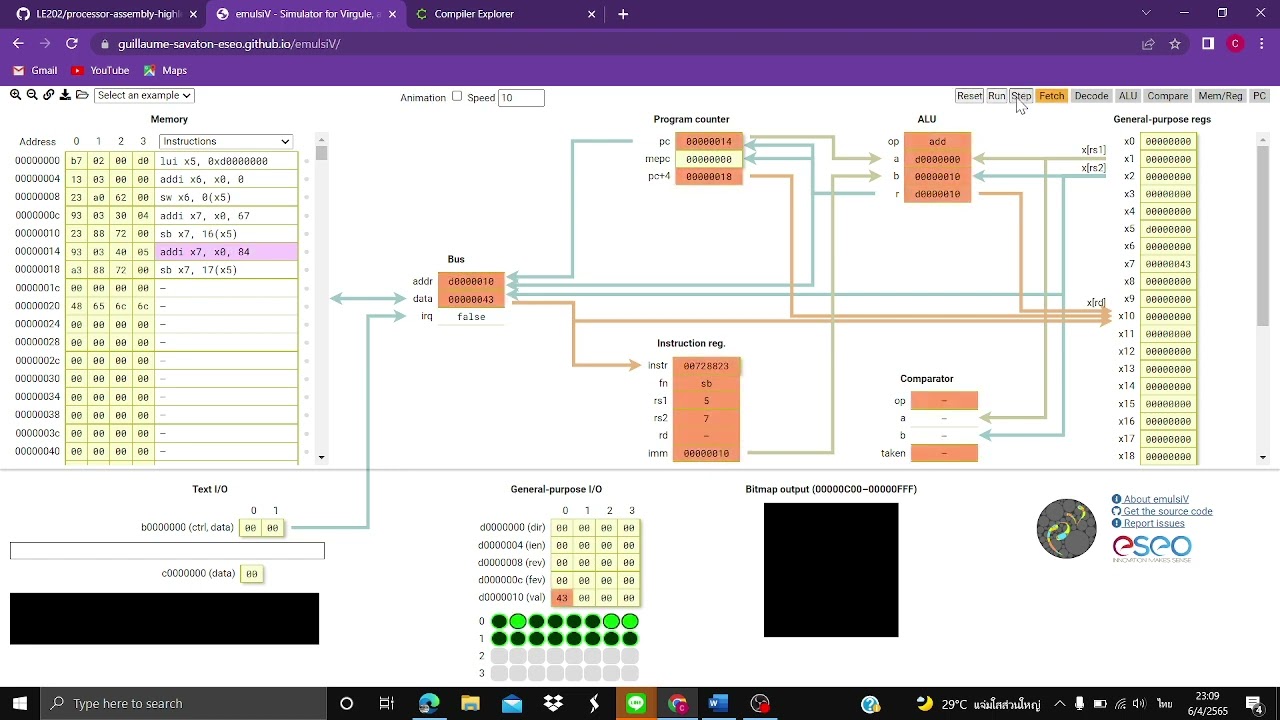
Task: Open Task View on the taskbar
Action: click(x=387, y=703)
